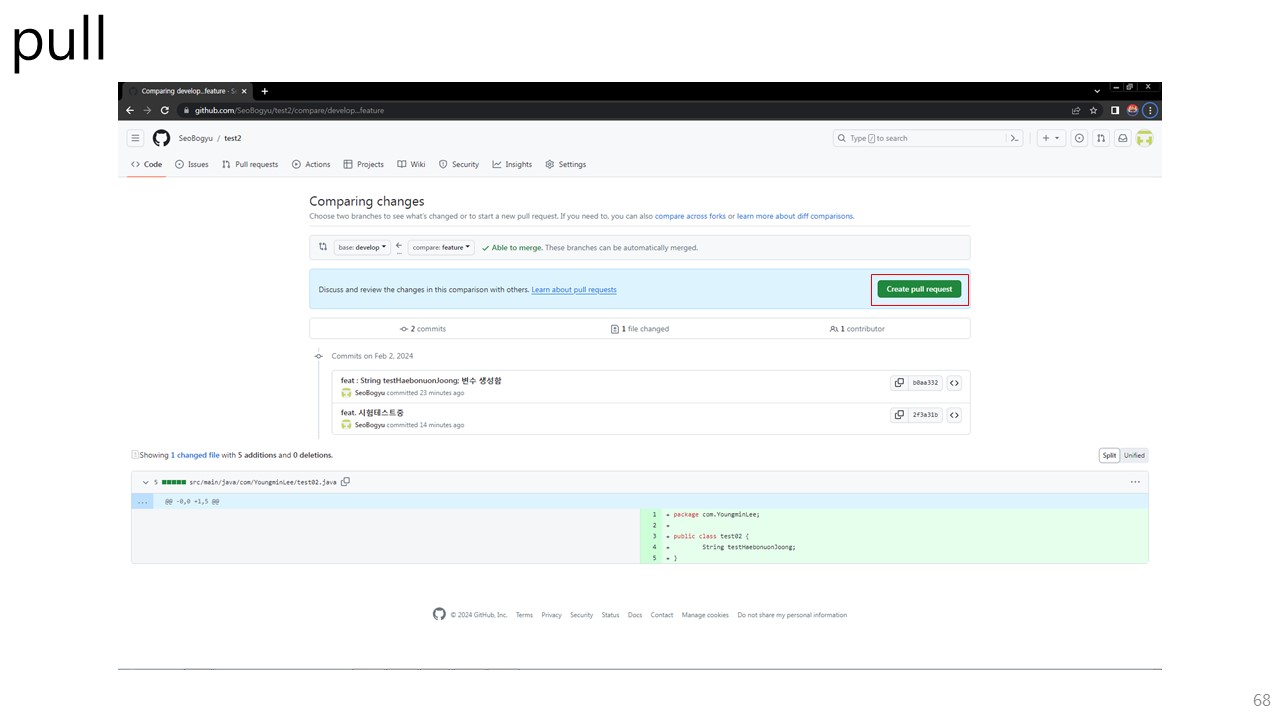Click the compare across forks link
Viewport: 1280px width, 720px height.
click(690, 216)
